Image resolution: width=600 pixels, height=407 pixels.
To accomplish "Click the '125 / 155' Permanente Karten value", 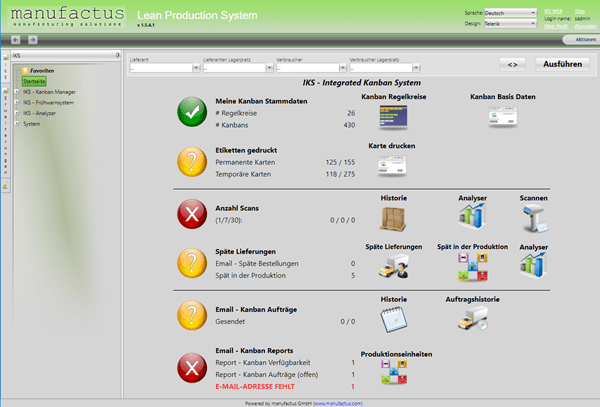I will (340, 162).
